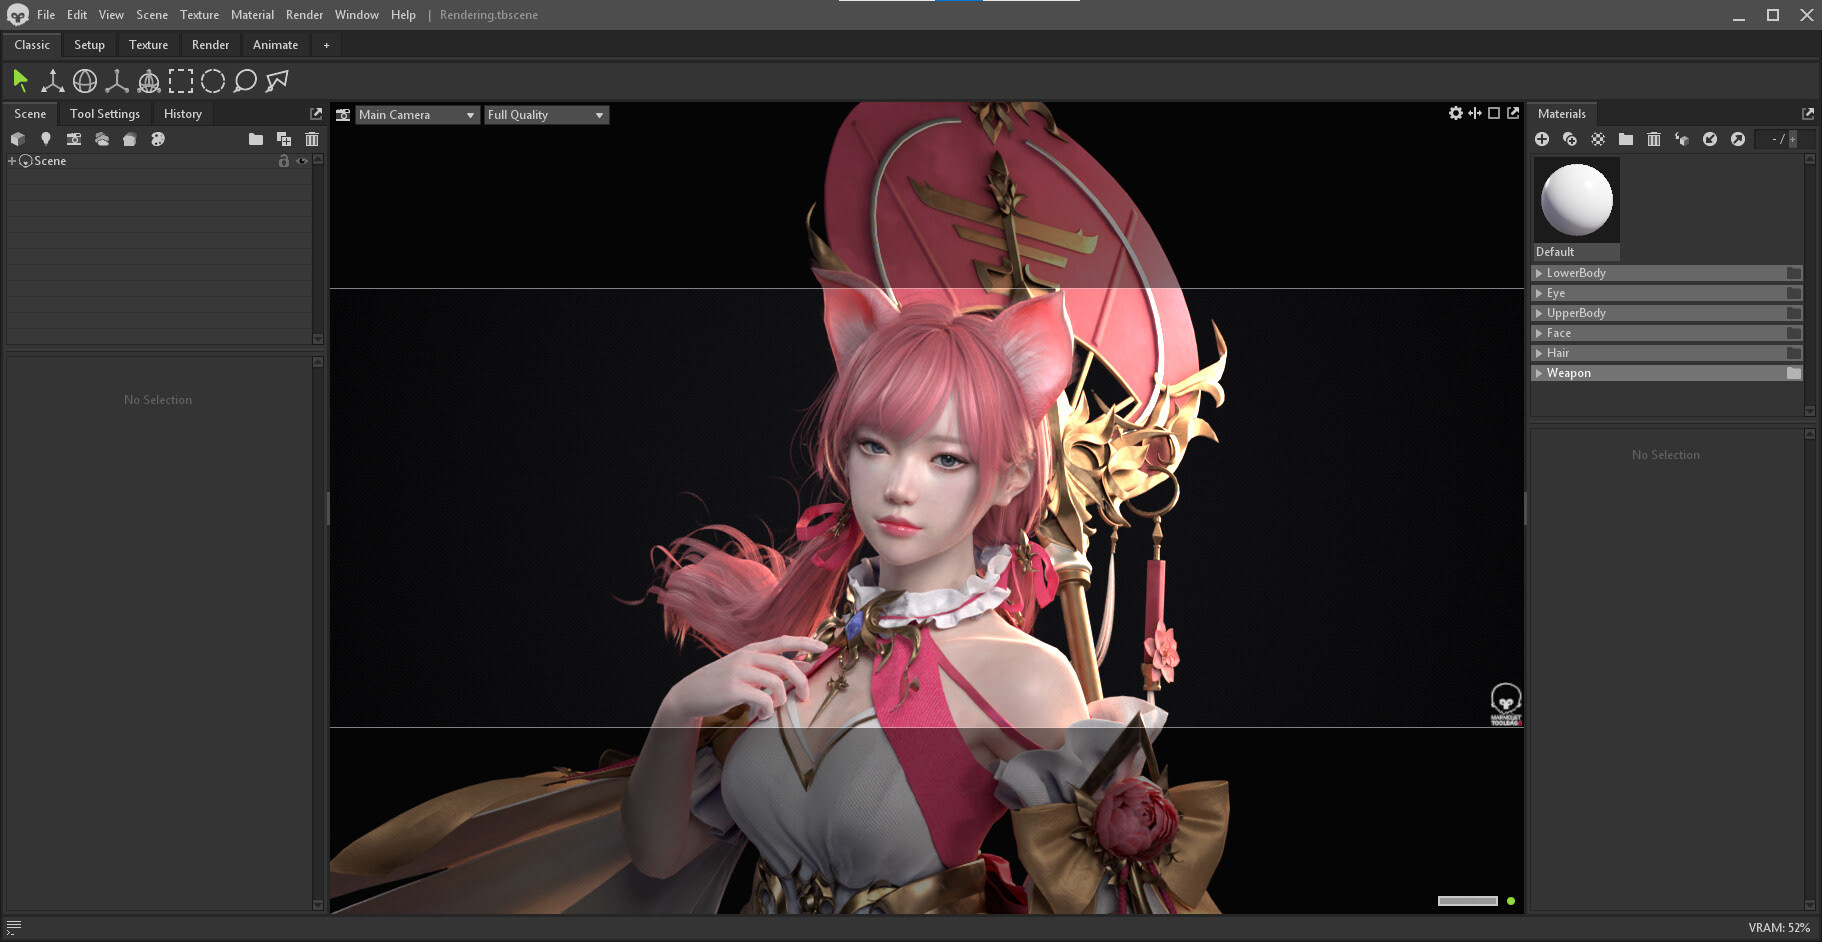
Task: Delete selected object in Scene panel
Action: [x=312, y=139]
